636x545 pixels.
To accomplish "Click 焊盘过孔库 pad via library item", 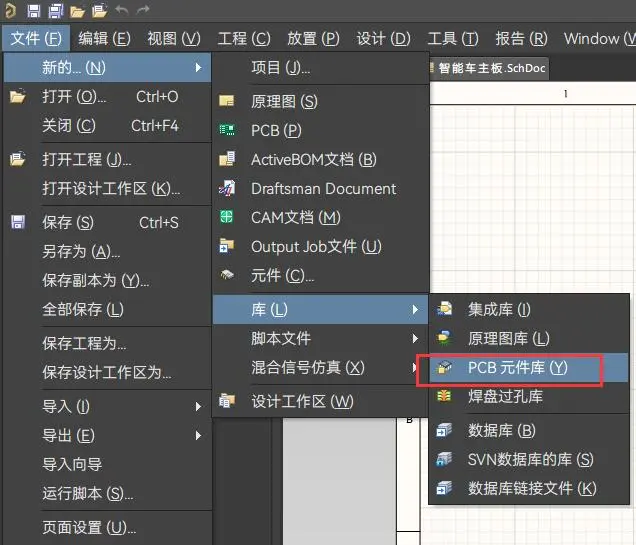I will [505, 396].
